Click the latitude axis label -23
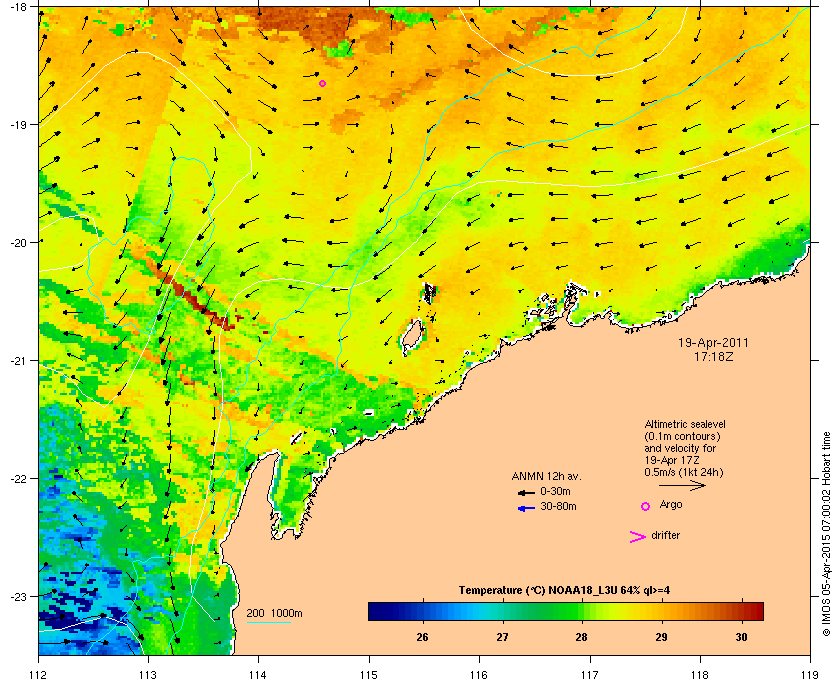Image resolution: width=840 pixels, height=680 pixels. click(x=18, y=596)
